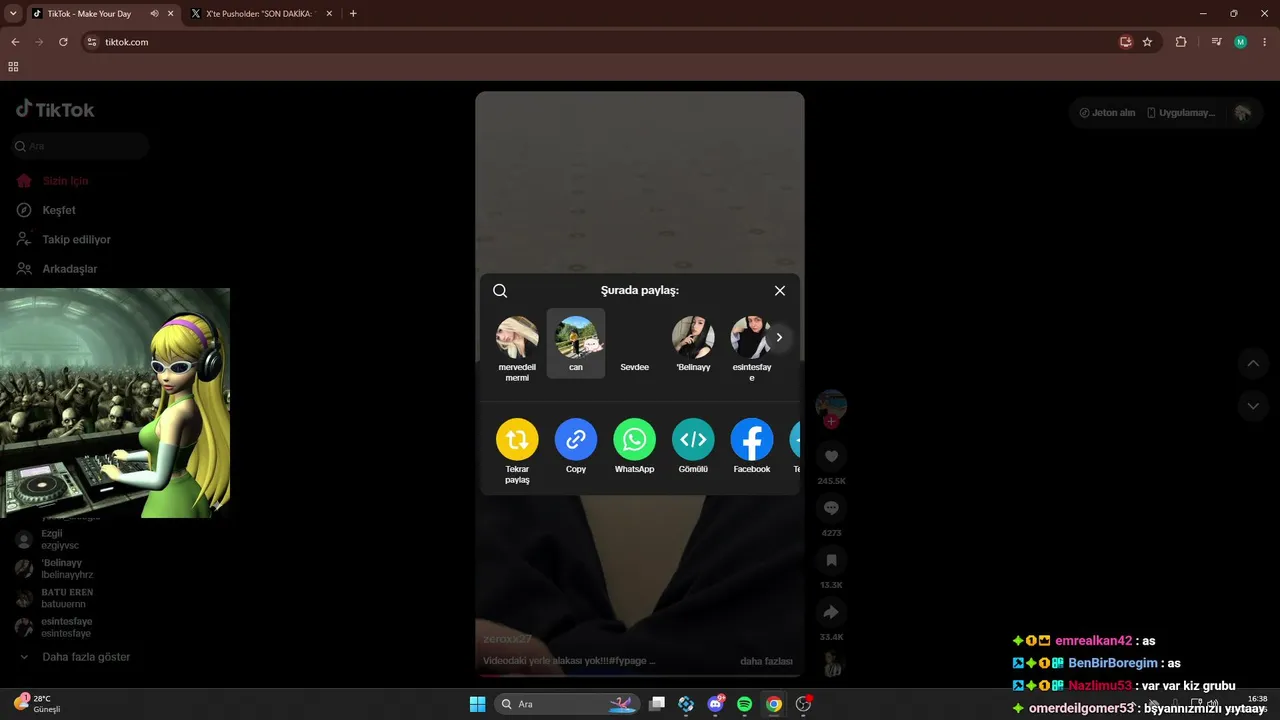Image resolution: width=1280 pixels, height=720 pixels.
Task: Go to the previous video with up arrow
Action: pos(1253,364)
